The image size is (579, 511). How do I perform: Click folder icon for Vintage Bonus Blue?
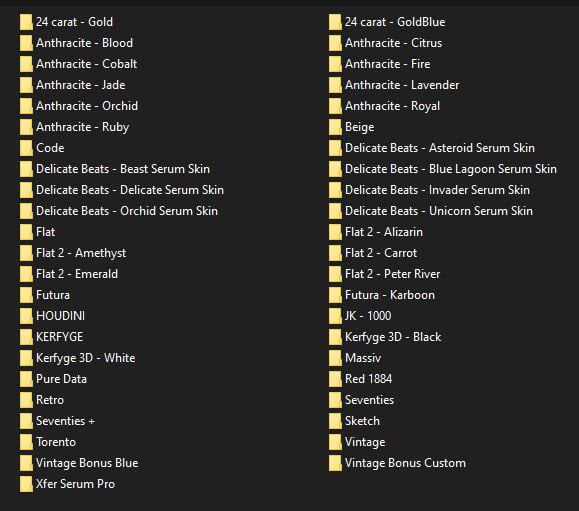click(x=26, y=463)
